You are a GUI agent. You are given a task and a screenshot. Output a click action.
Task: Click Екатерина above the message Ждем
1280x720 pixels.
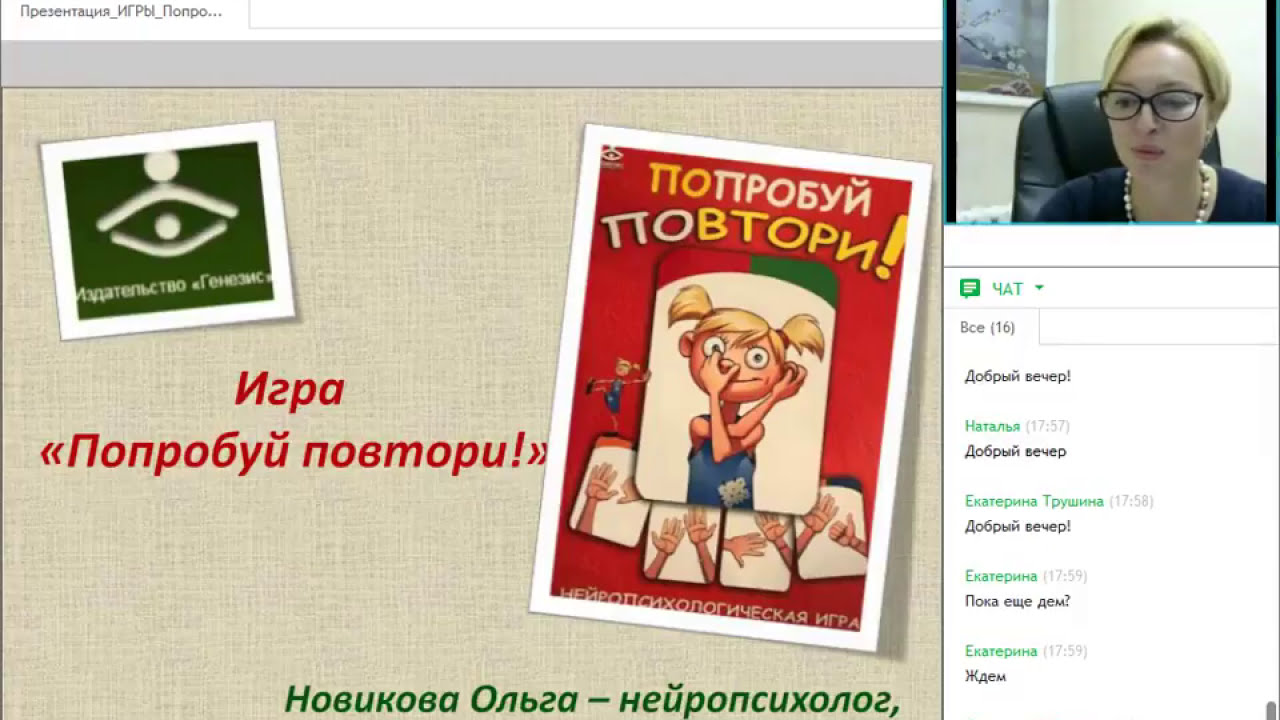point(1001,651)
